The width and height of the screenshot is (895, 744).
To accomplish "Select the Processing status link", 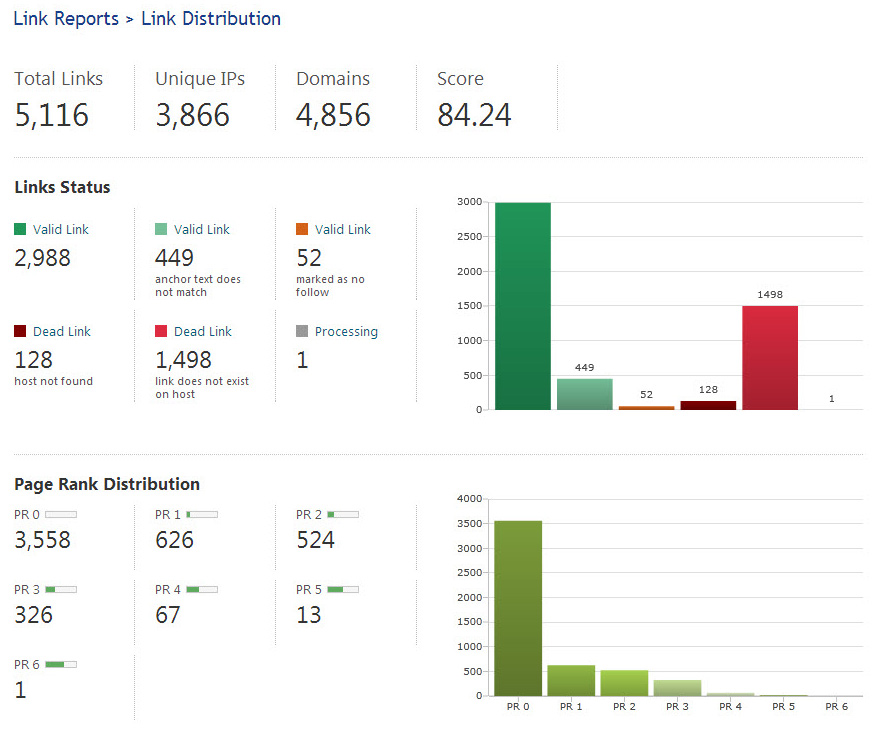I will 346,331.
